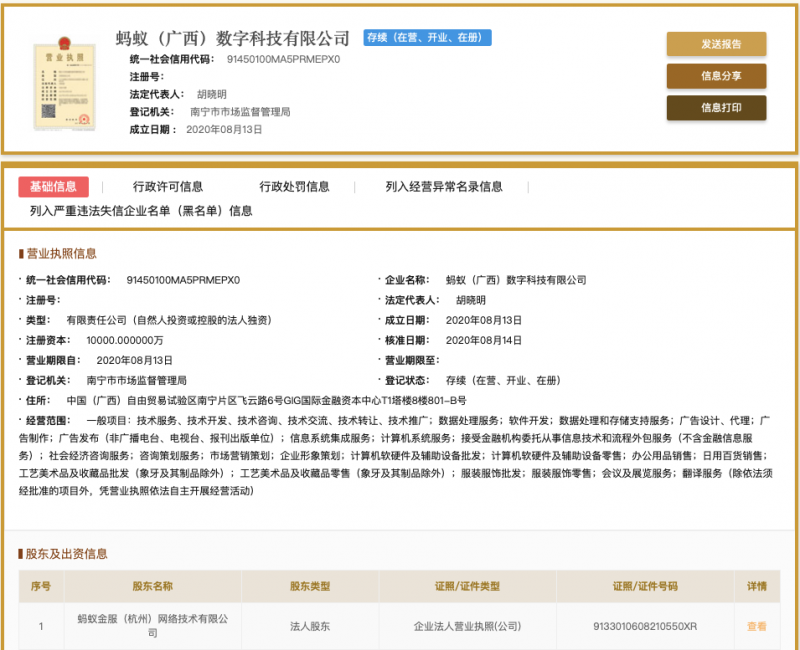Click the 证照/证件号码 column header
This screenshot has height=650, width=800.
point(645,586)
